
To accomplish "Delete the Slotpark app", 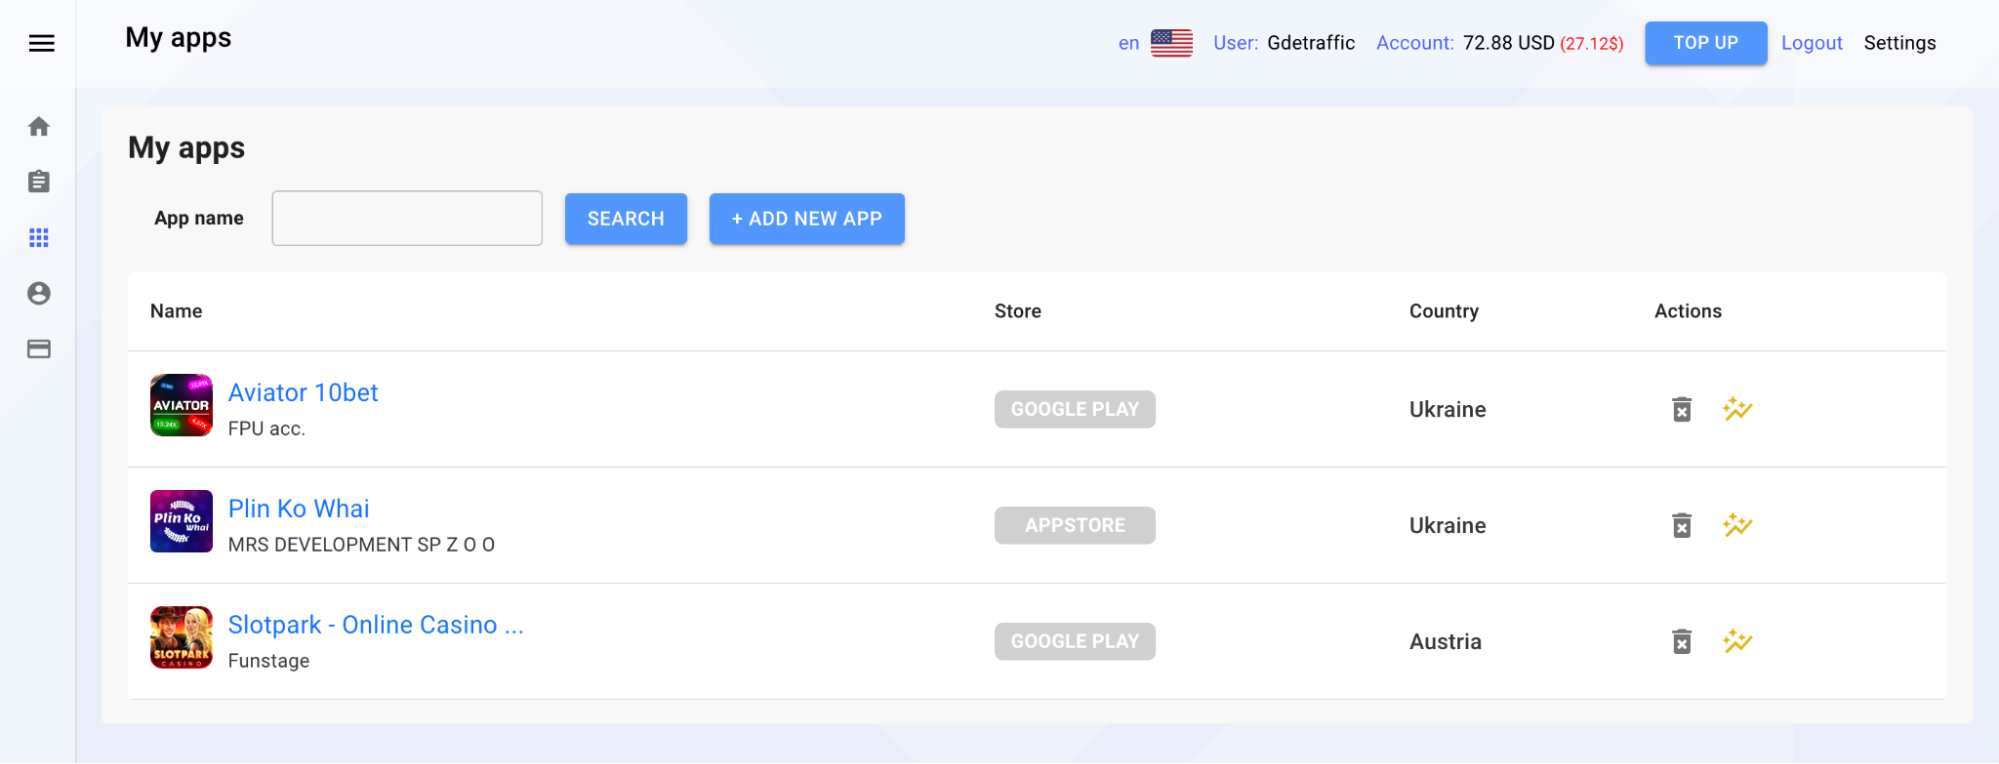I will (x=1682, y=641).
